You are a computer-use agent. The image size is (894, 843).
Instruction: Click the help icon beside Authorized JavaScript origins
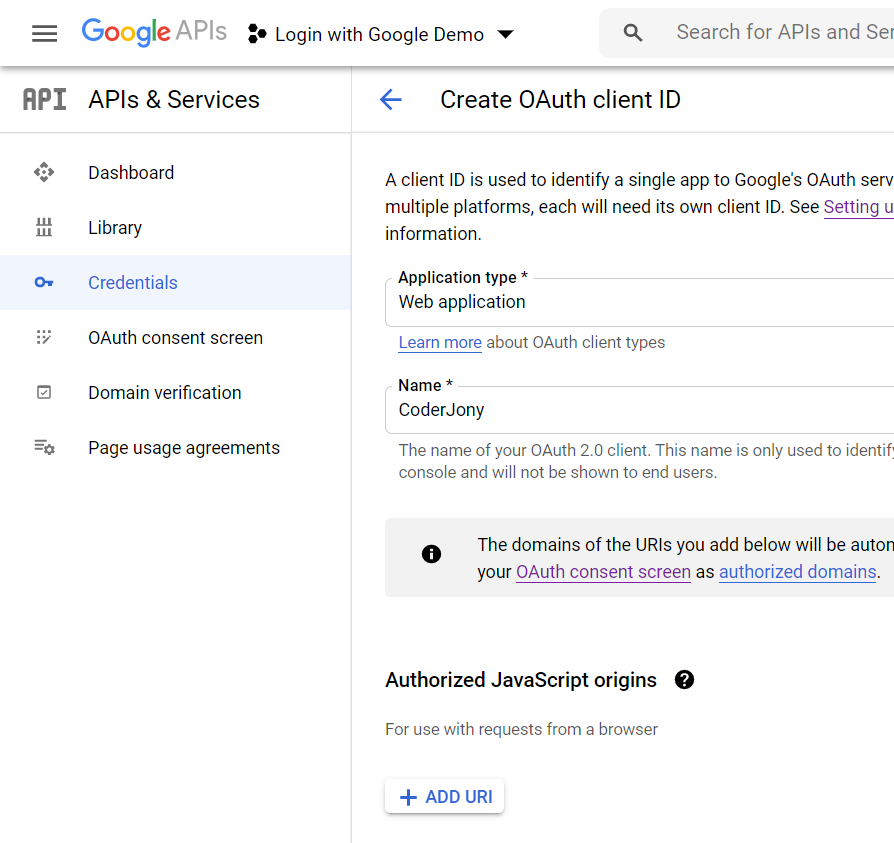(684, 679)
